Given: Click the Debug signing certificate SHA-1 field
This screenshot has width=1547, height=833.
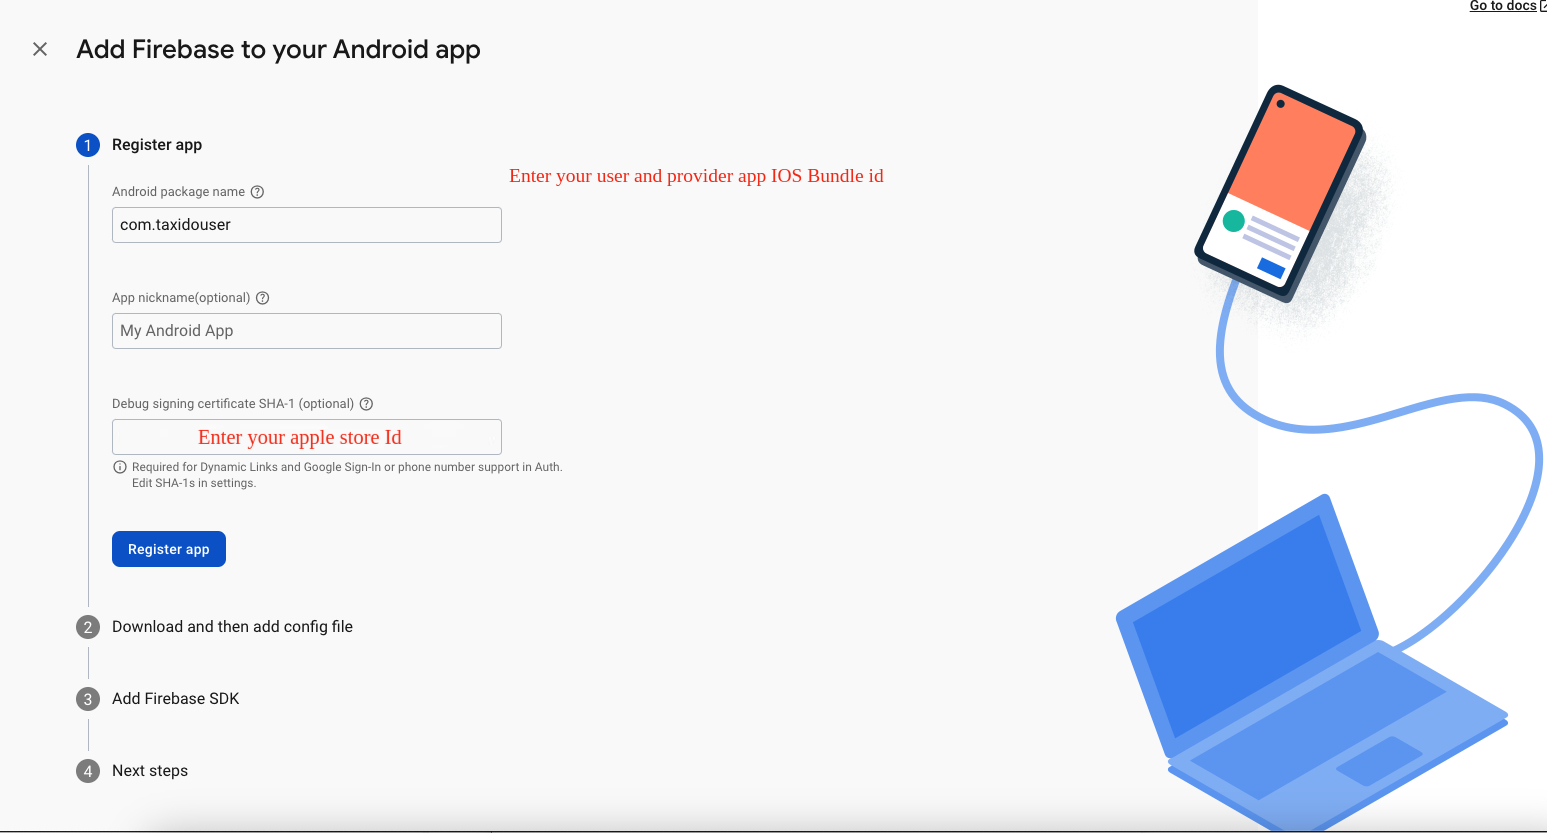Looking at the screenshot, I should click(x=306, y=437).
